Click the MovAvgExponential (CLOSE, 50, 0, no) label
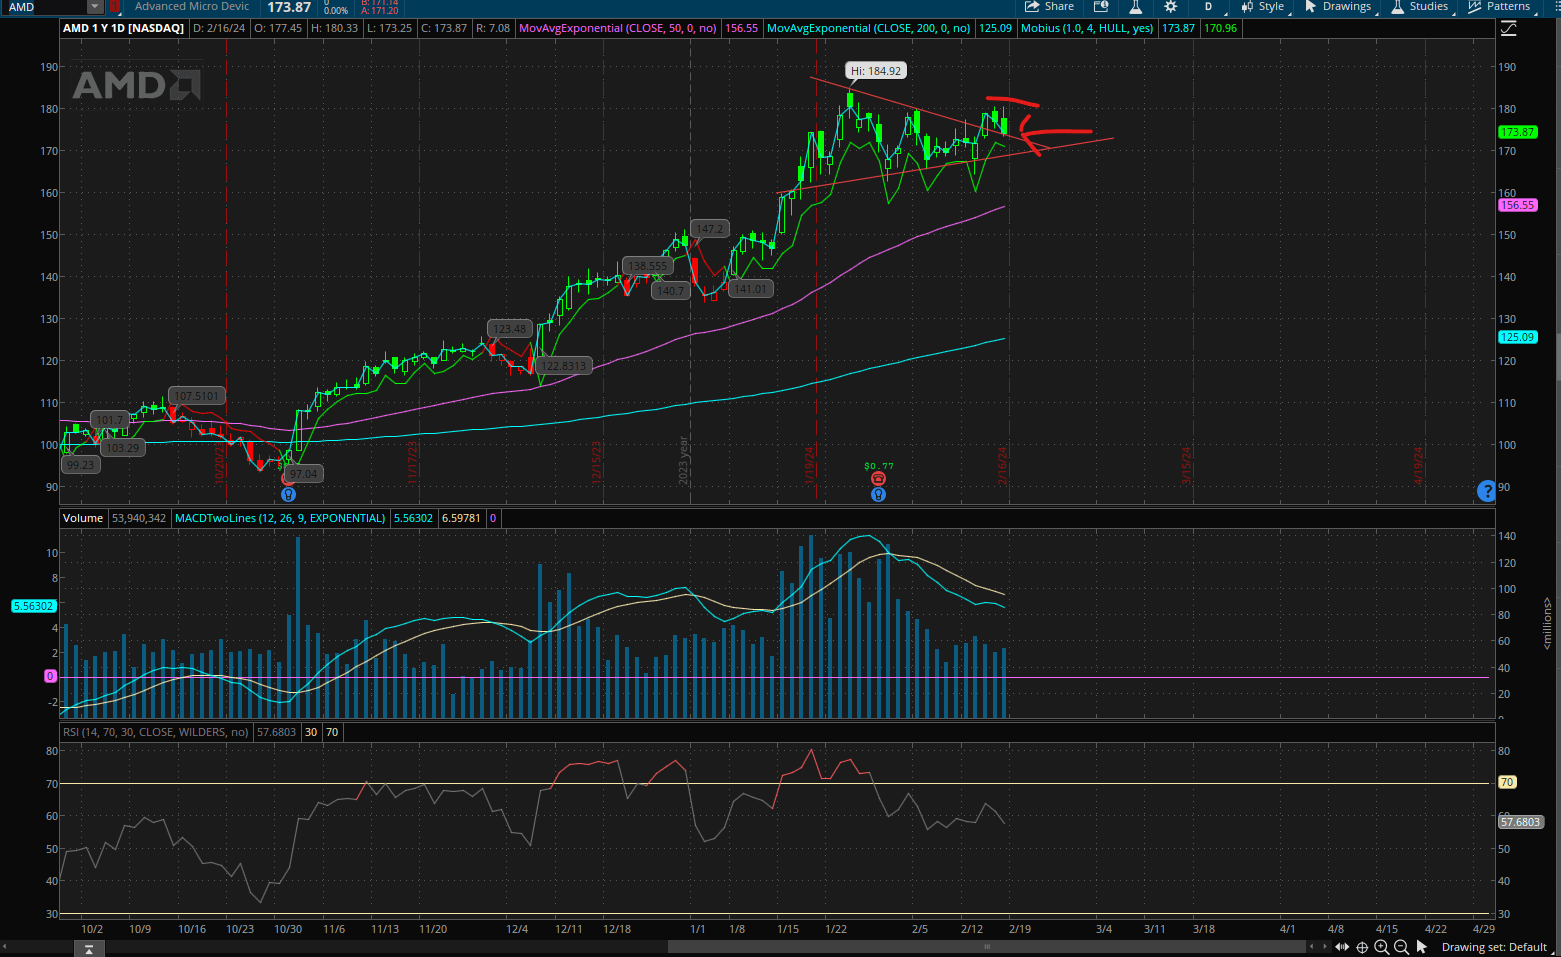1561x957 pixels. [x=618, y=28]
